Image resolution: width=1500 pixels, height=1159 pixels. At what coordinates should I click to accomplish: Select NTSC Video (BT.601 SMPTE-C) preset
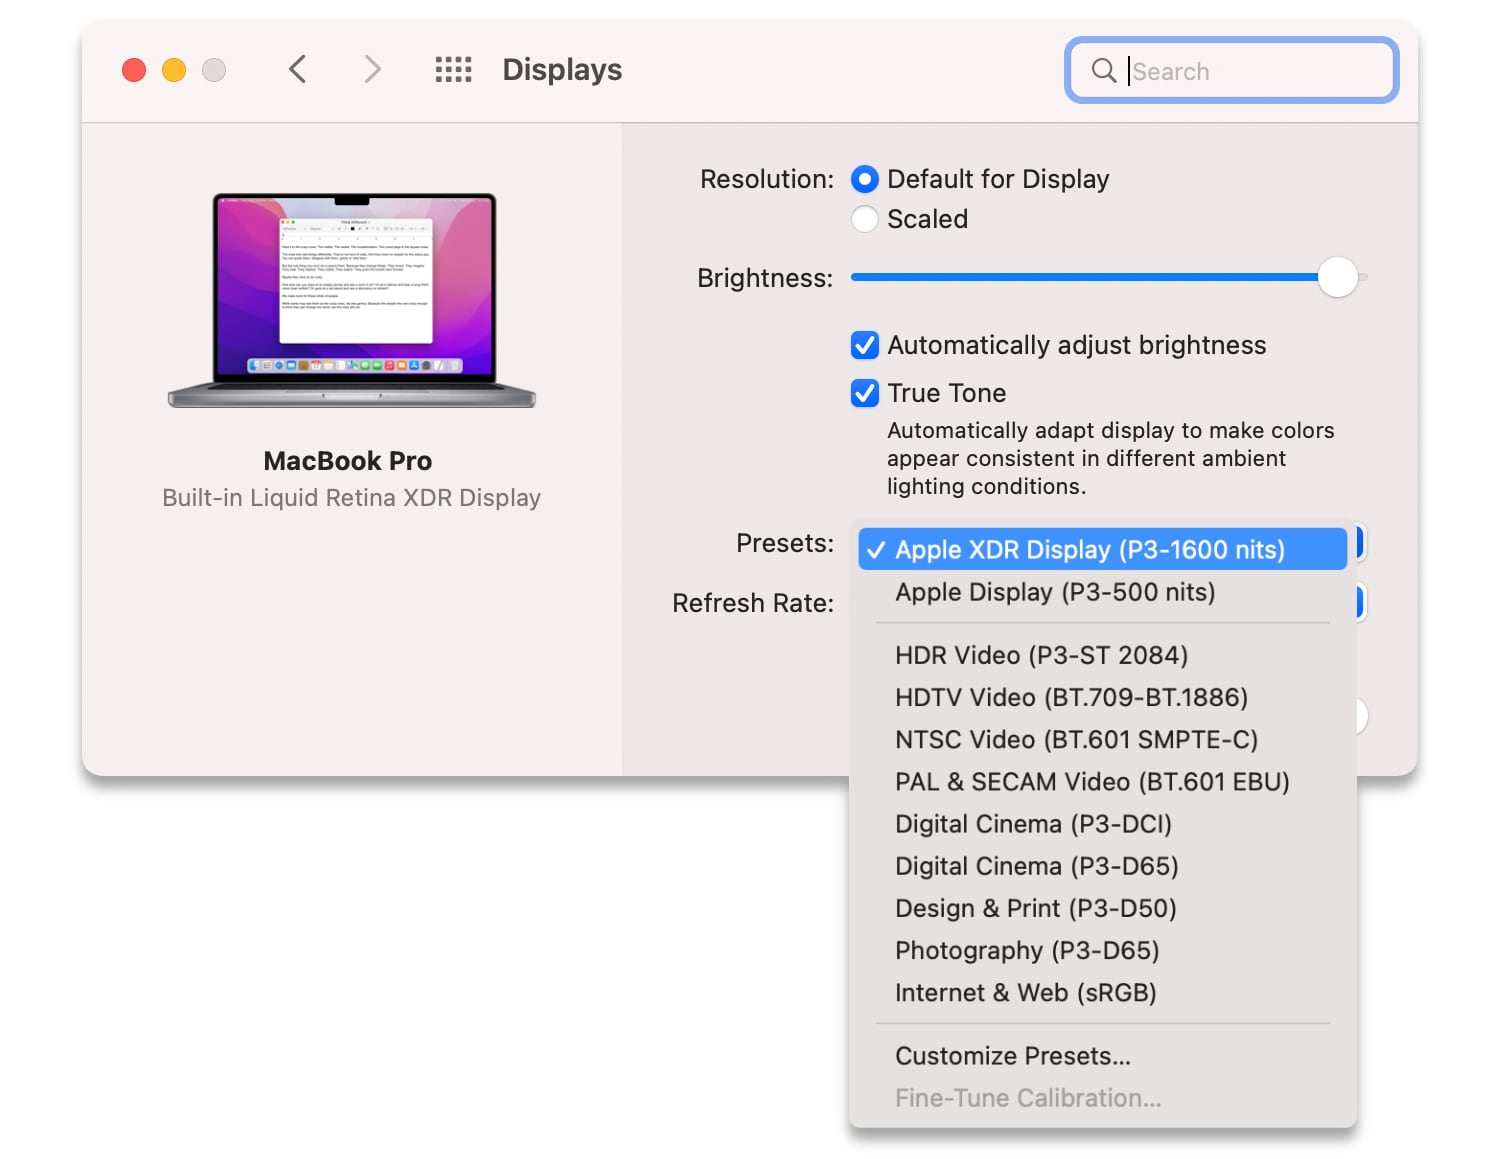[x=1102, y=739]
